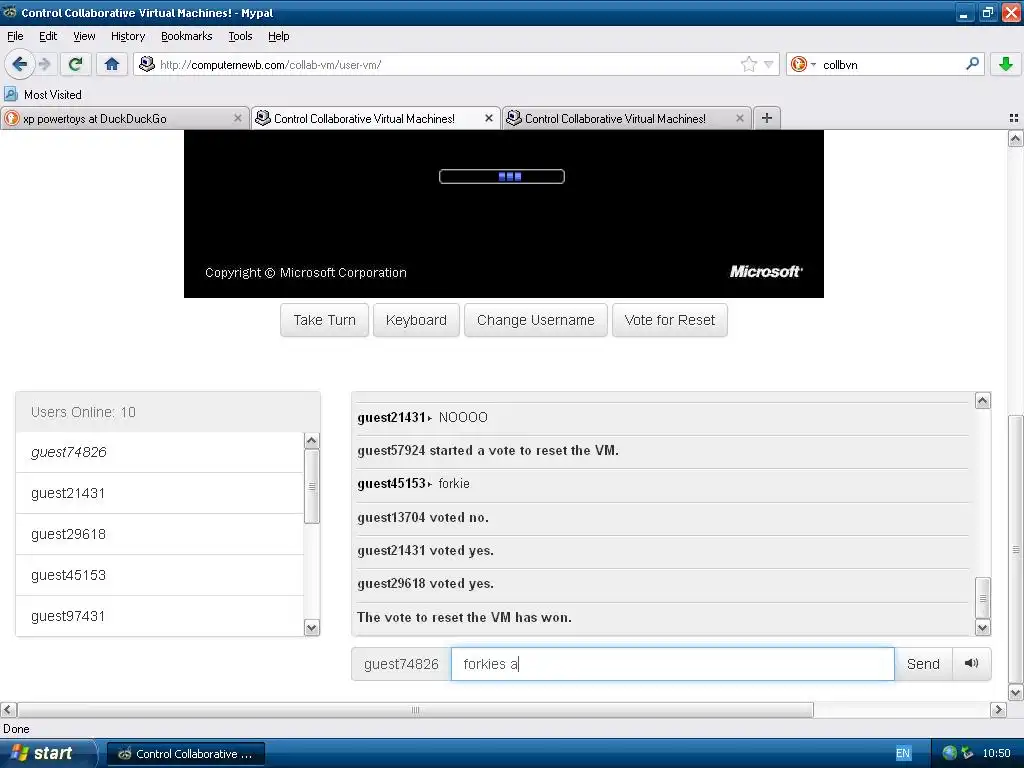Reload the page with the Refresh icon

[x=76, y=64]
